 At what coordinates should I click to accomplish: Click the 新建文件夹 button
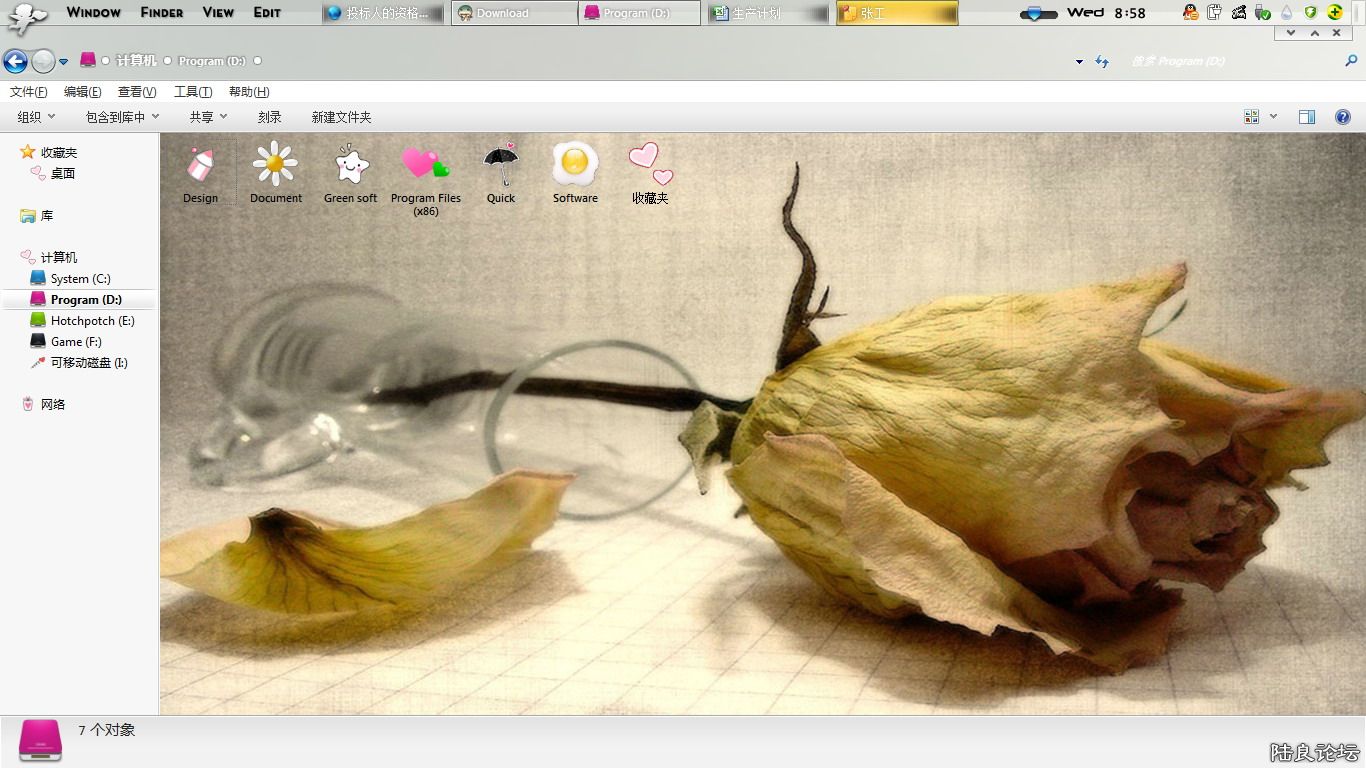click(x=341, y=117)
